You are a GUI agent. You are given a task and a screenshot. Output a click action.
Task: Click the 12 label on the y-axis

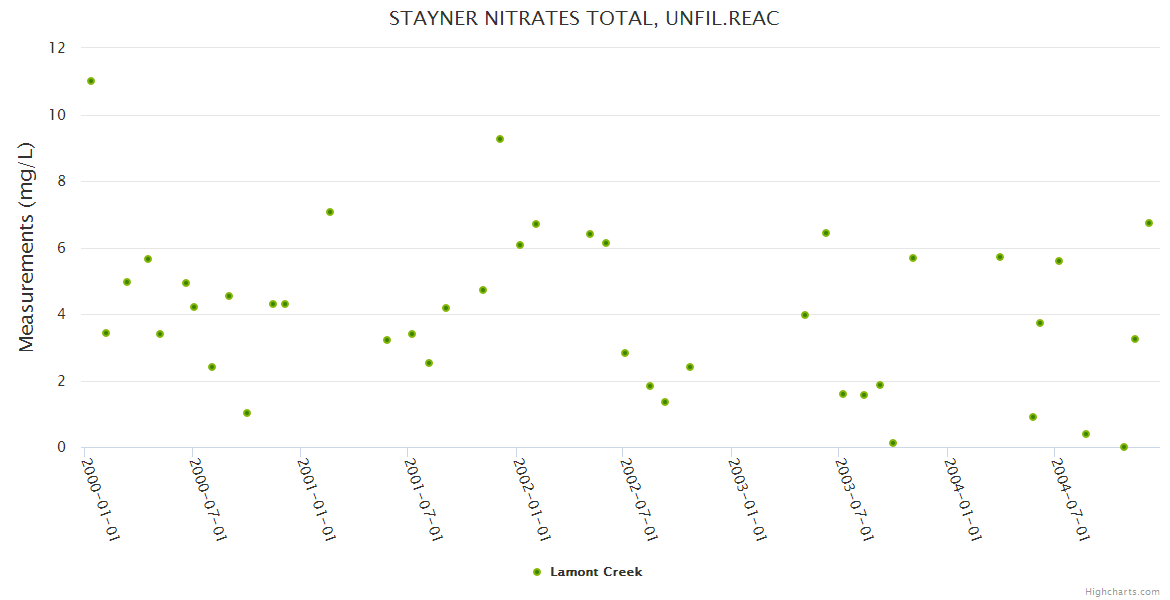click(57, 48)
